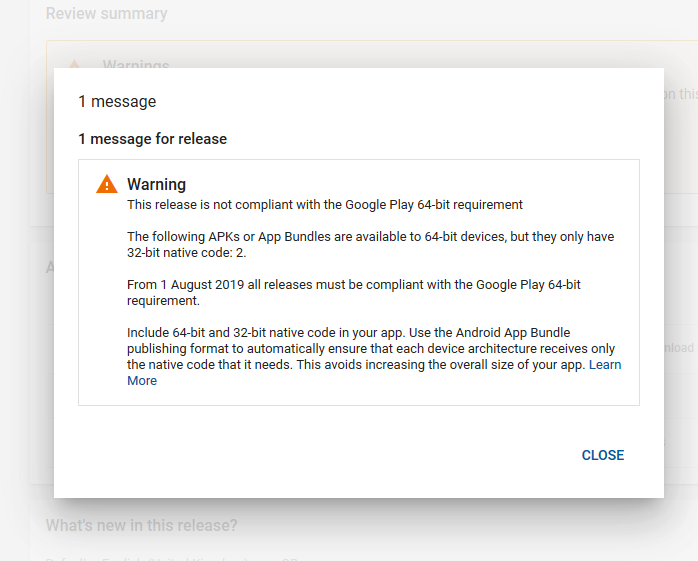This screenshot has width=698, height=561.
Task: Click the orange warning triangle icon
Action: tap(107, 184)
